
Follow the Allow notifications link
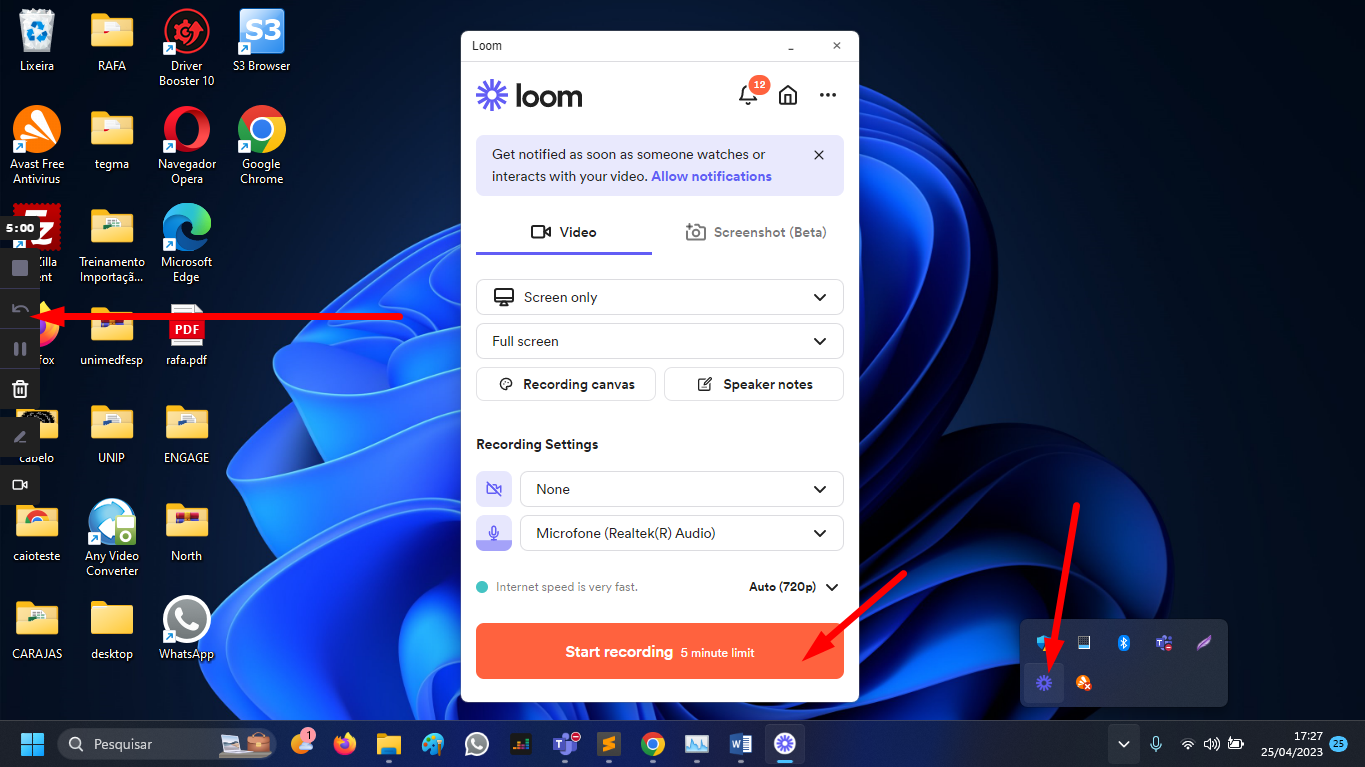[711, 176]
